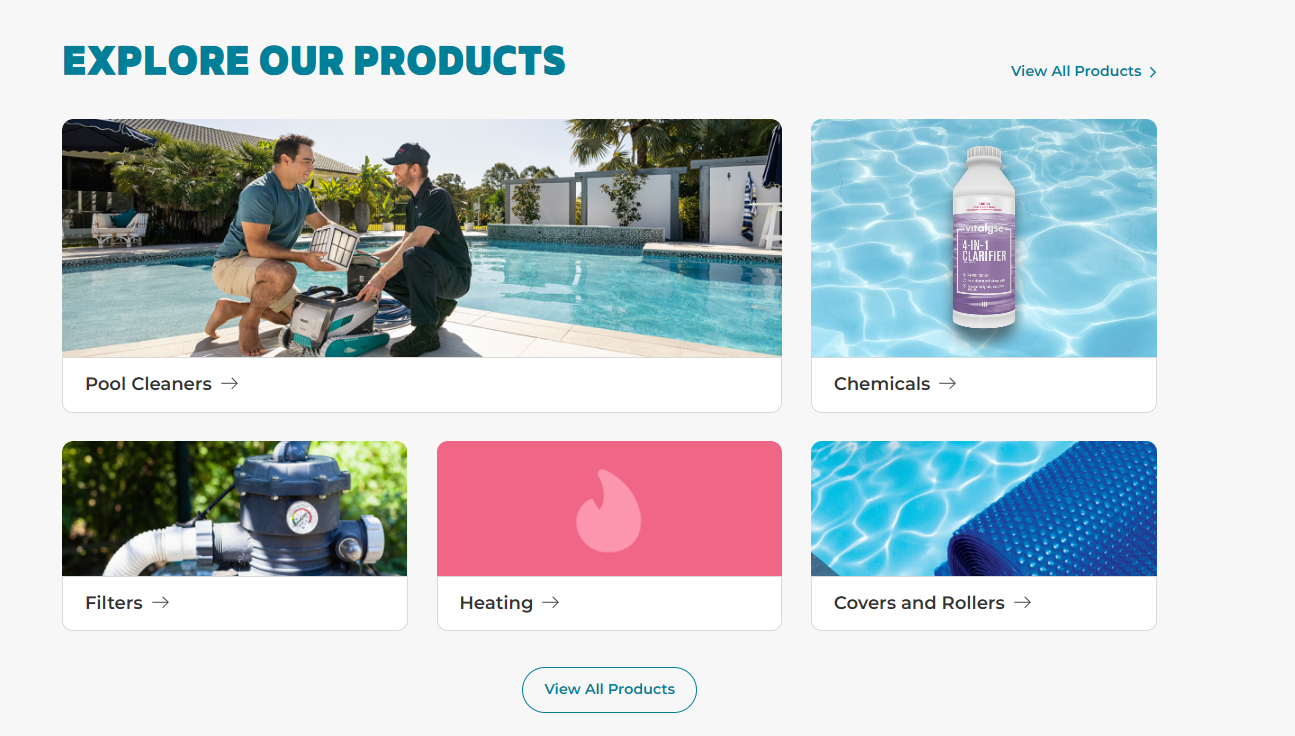The image size is (1295, 736).
Task: Open the Filters category label
Action: click(114, 603)
